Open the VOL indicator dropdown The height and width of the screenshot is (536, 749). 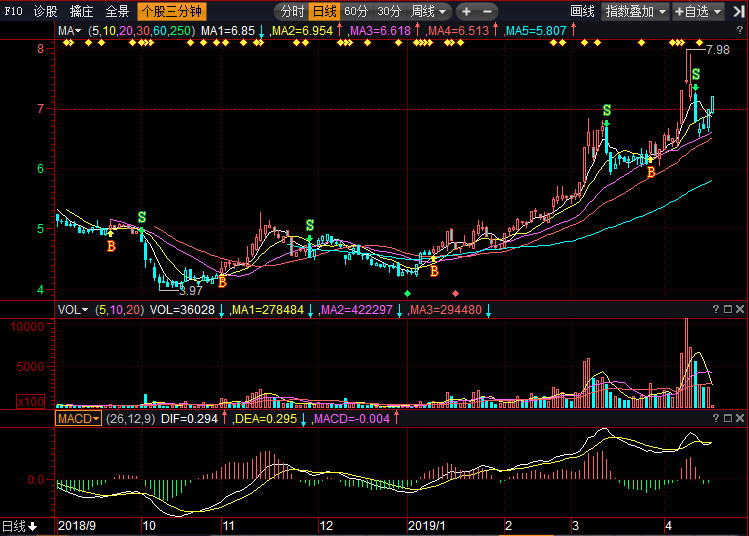click(x=73, y=310)
